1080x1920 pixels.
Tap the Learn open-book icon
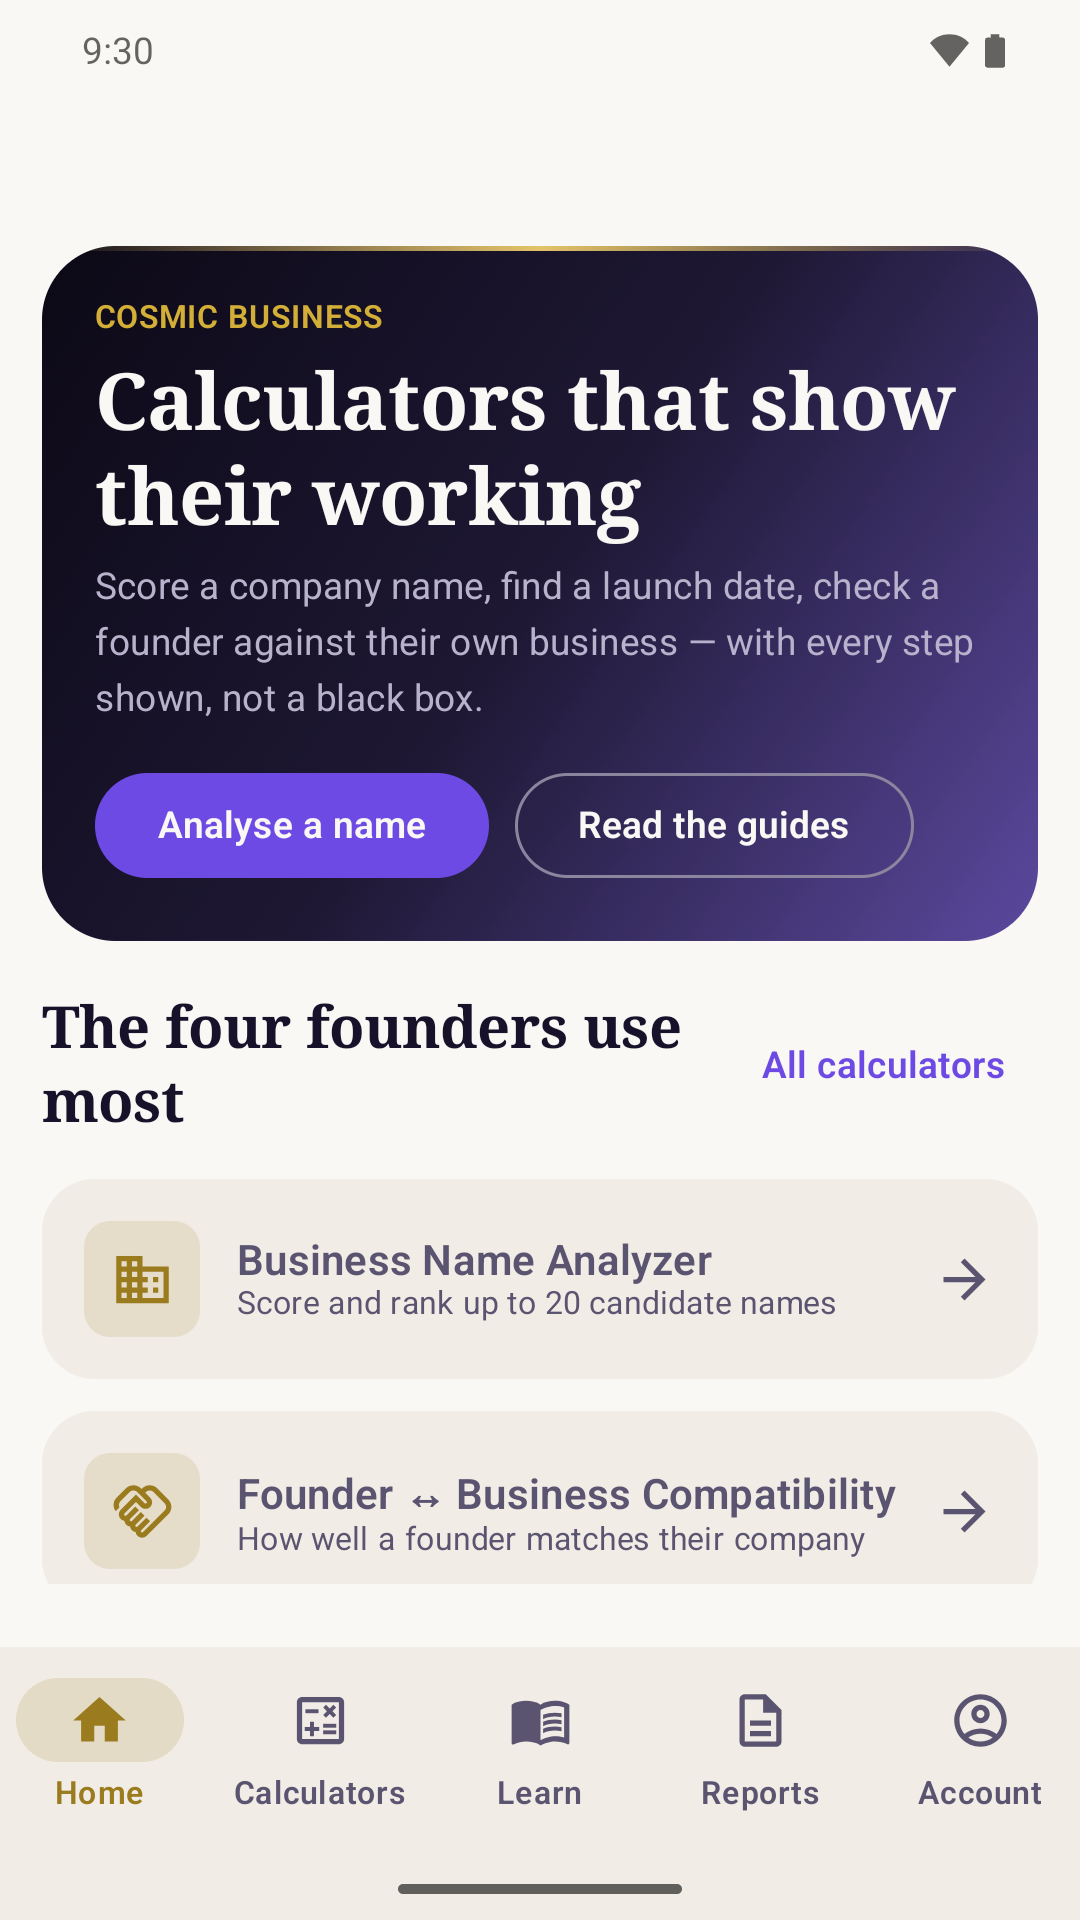tap(540, 1722)
